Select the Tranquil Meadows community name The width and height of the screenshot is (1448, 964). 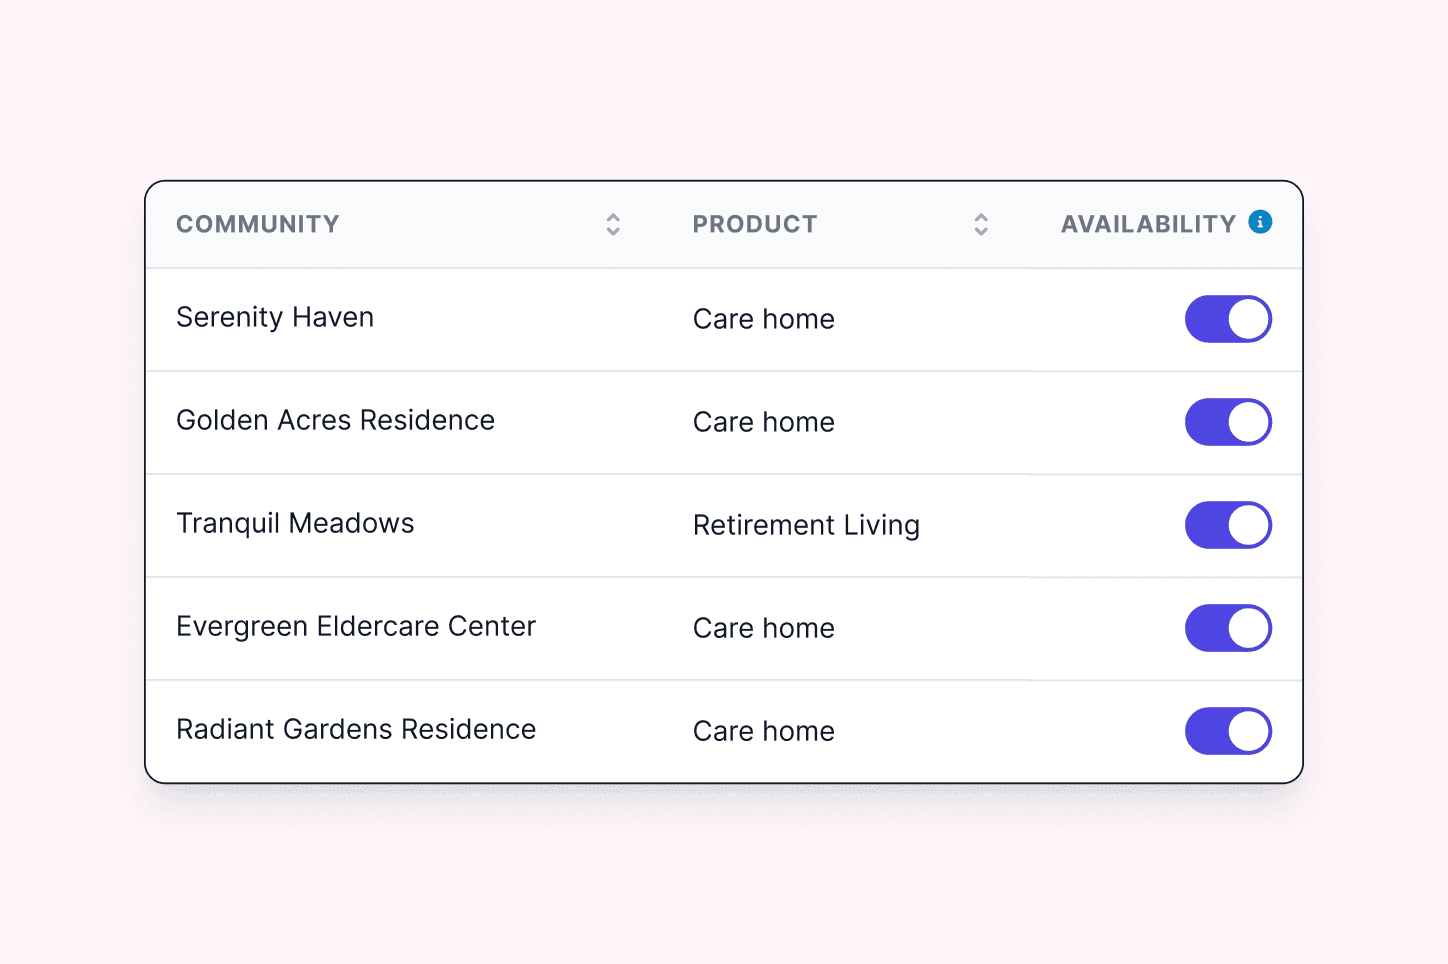pos(295,524)
